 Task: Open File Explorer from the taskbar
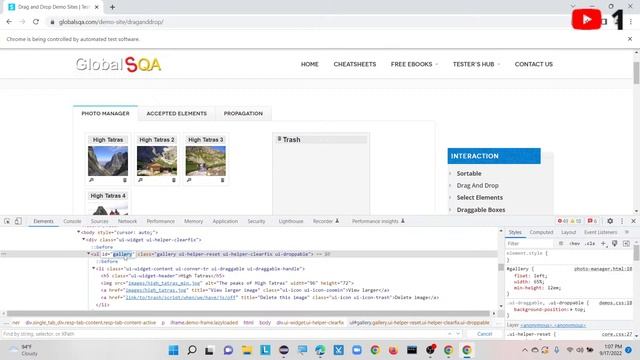coord(247,350)
